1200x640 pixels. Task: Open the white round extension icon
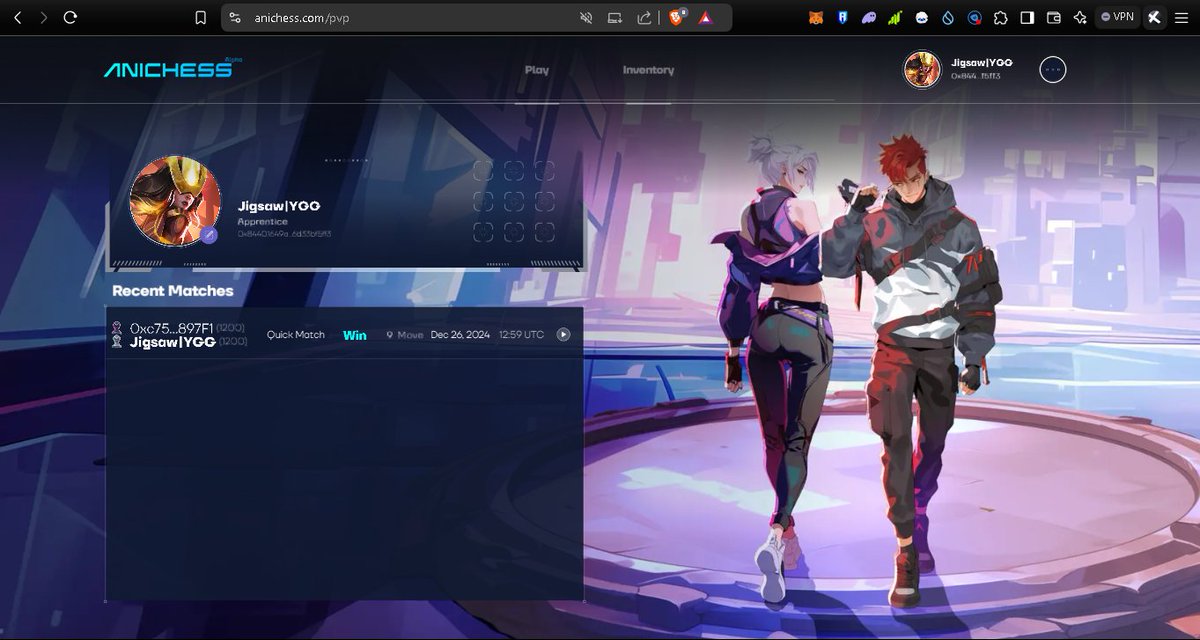tap(921, 18)
